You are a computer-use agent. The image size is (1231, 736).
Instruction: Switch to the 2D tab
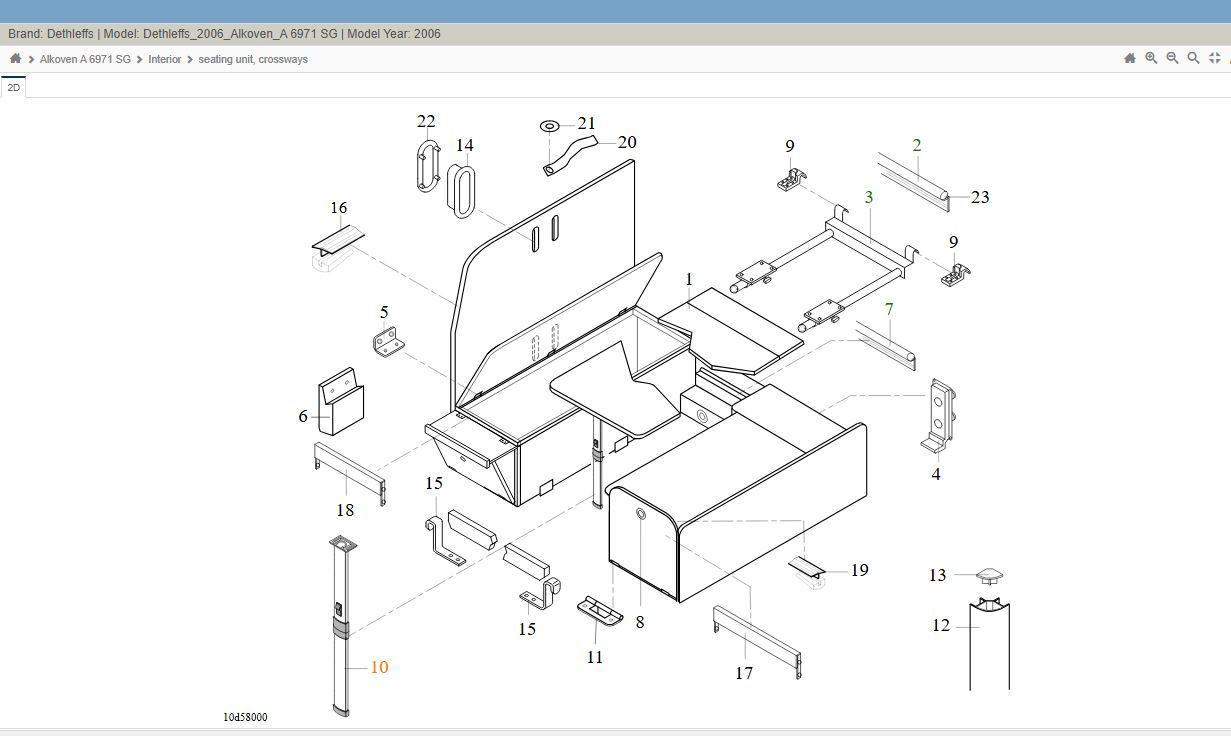tap(13, 88)
